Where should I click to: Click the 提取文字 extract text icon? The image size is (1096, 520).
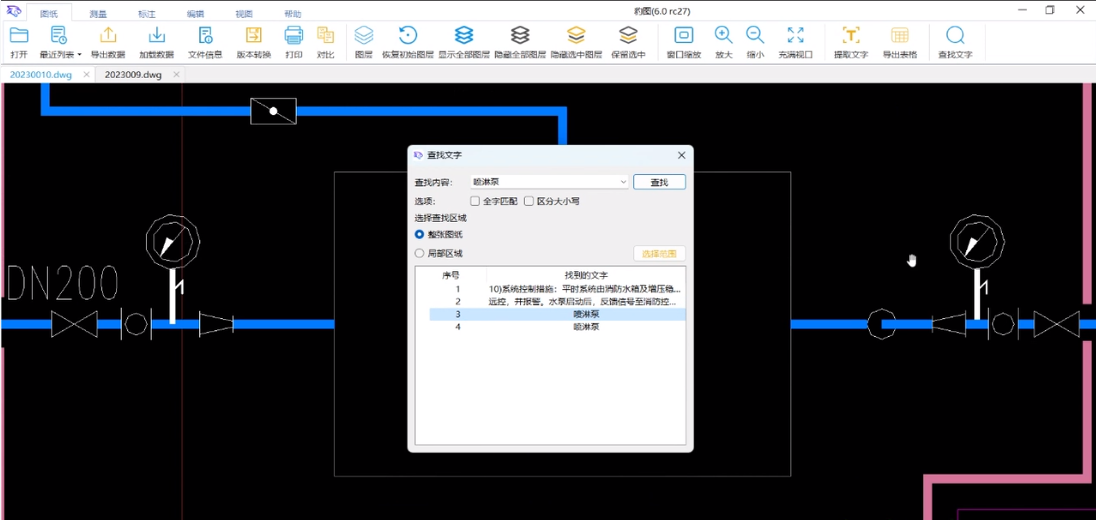[x=851, y=36]
